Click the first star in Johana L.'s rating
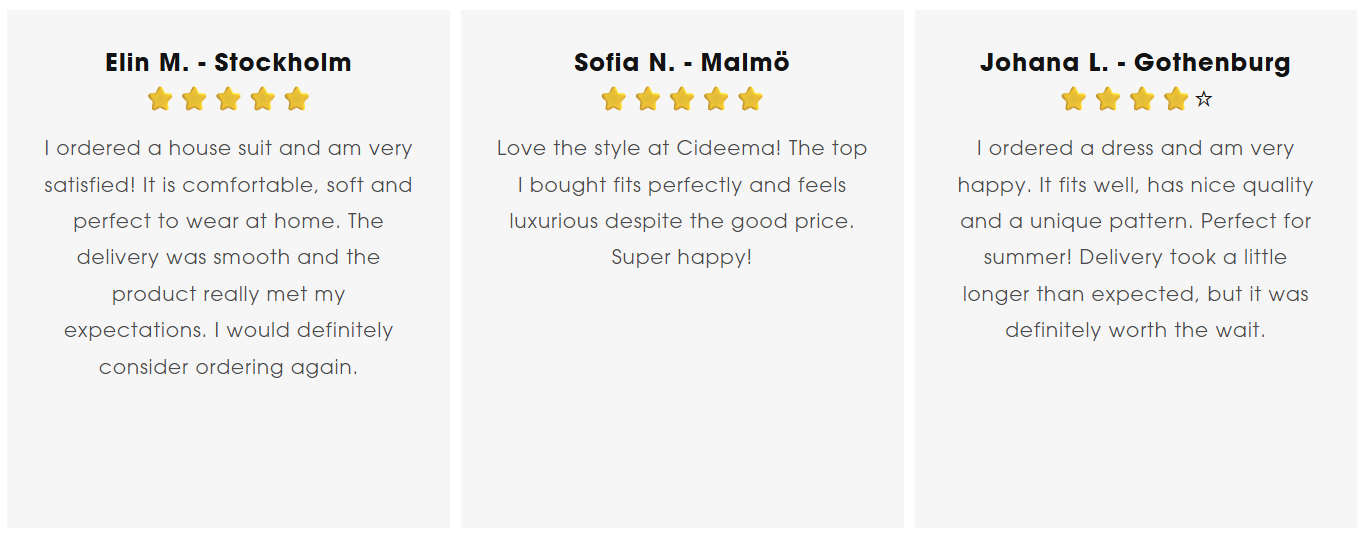 coord(1074,99)
